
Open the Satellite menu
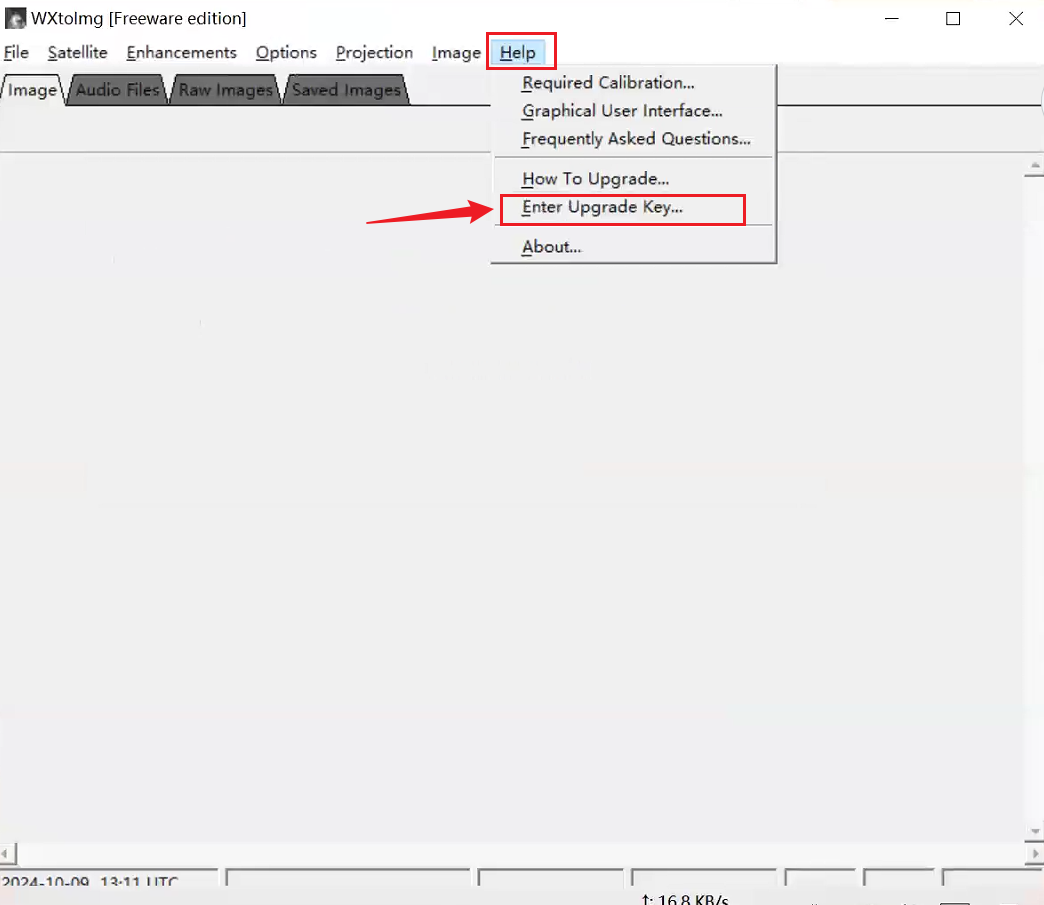point(77,53)
